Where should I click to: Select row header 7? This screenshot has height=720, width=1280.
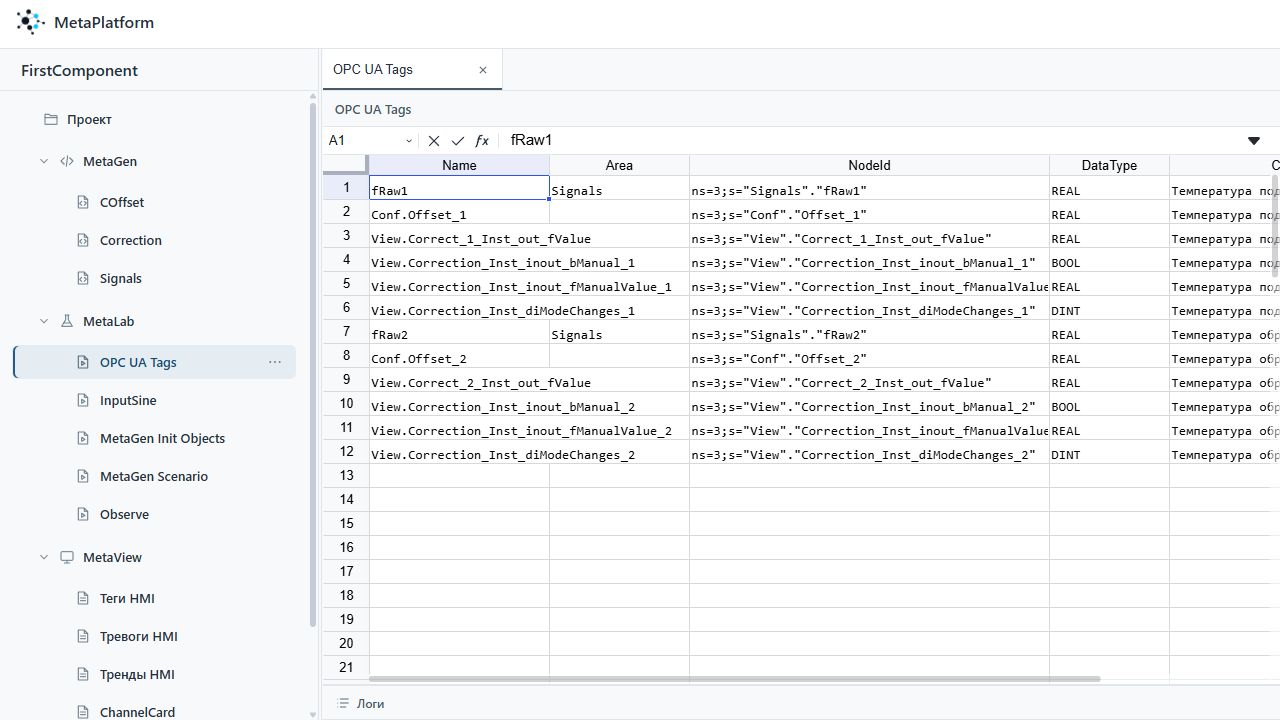346,332
